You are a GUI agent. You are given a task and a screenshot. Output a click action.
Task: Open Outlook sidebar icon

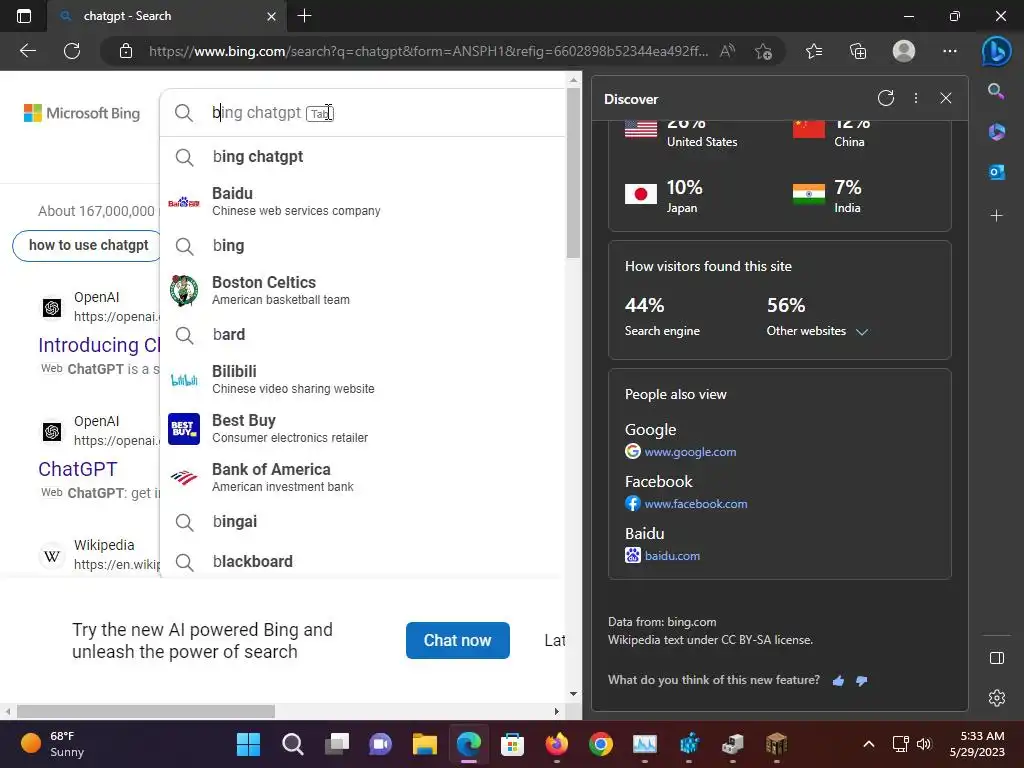click(x=997, y=172)
